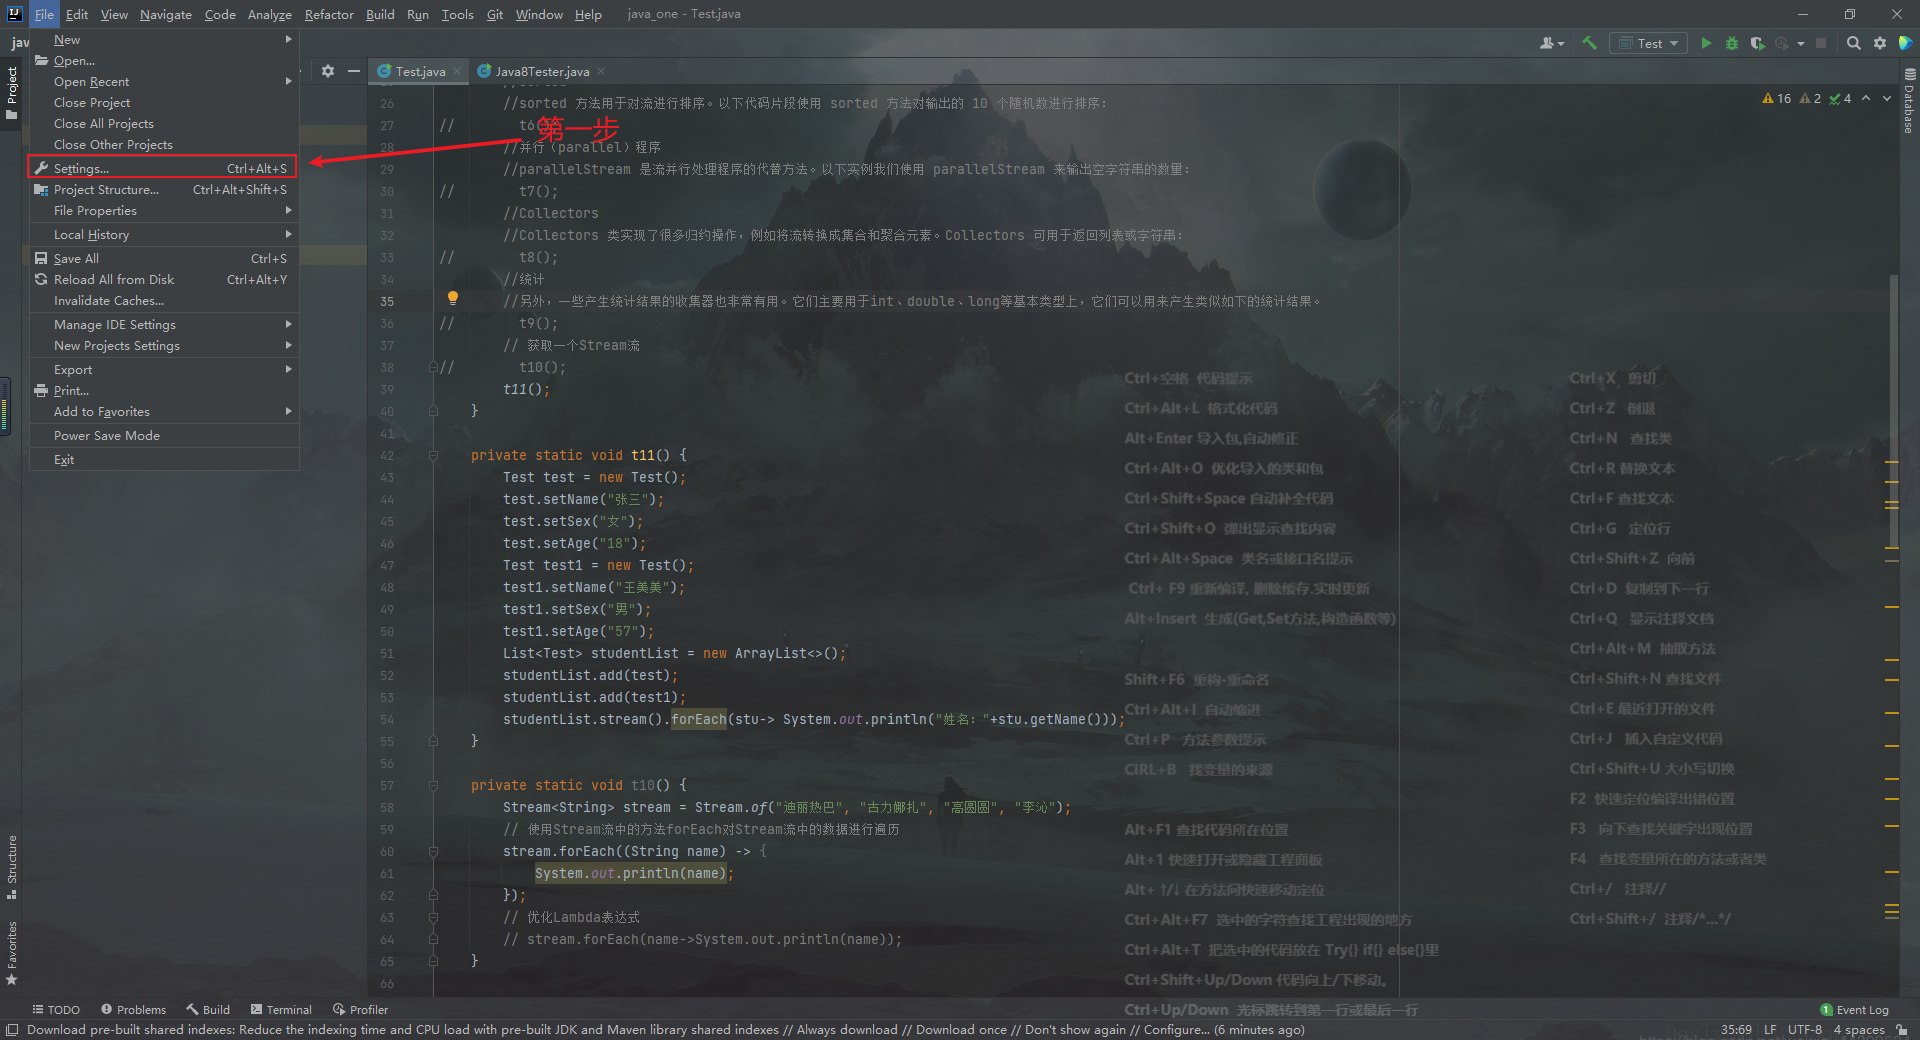Open the TODO tool window

click(x=56, y=1010)
